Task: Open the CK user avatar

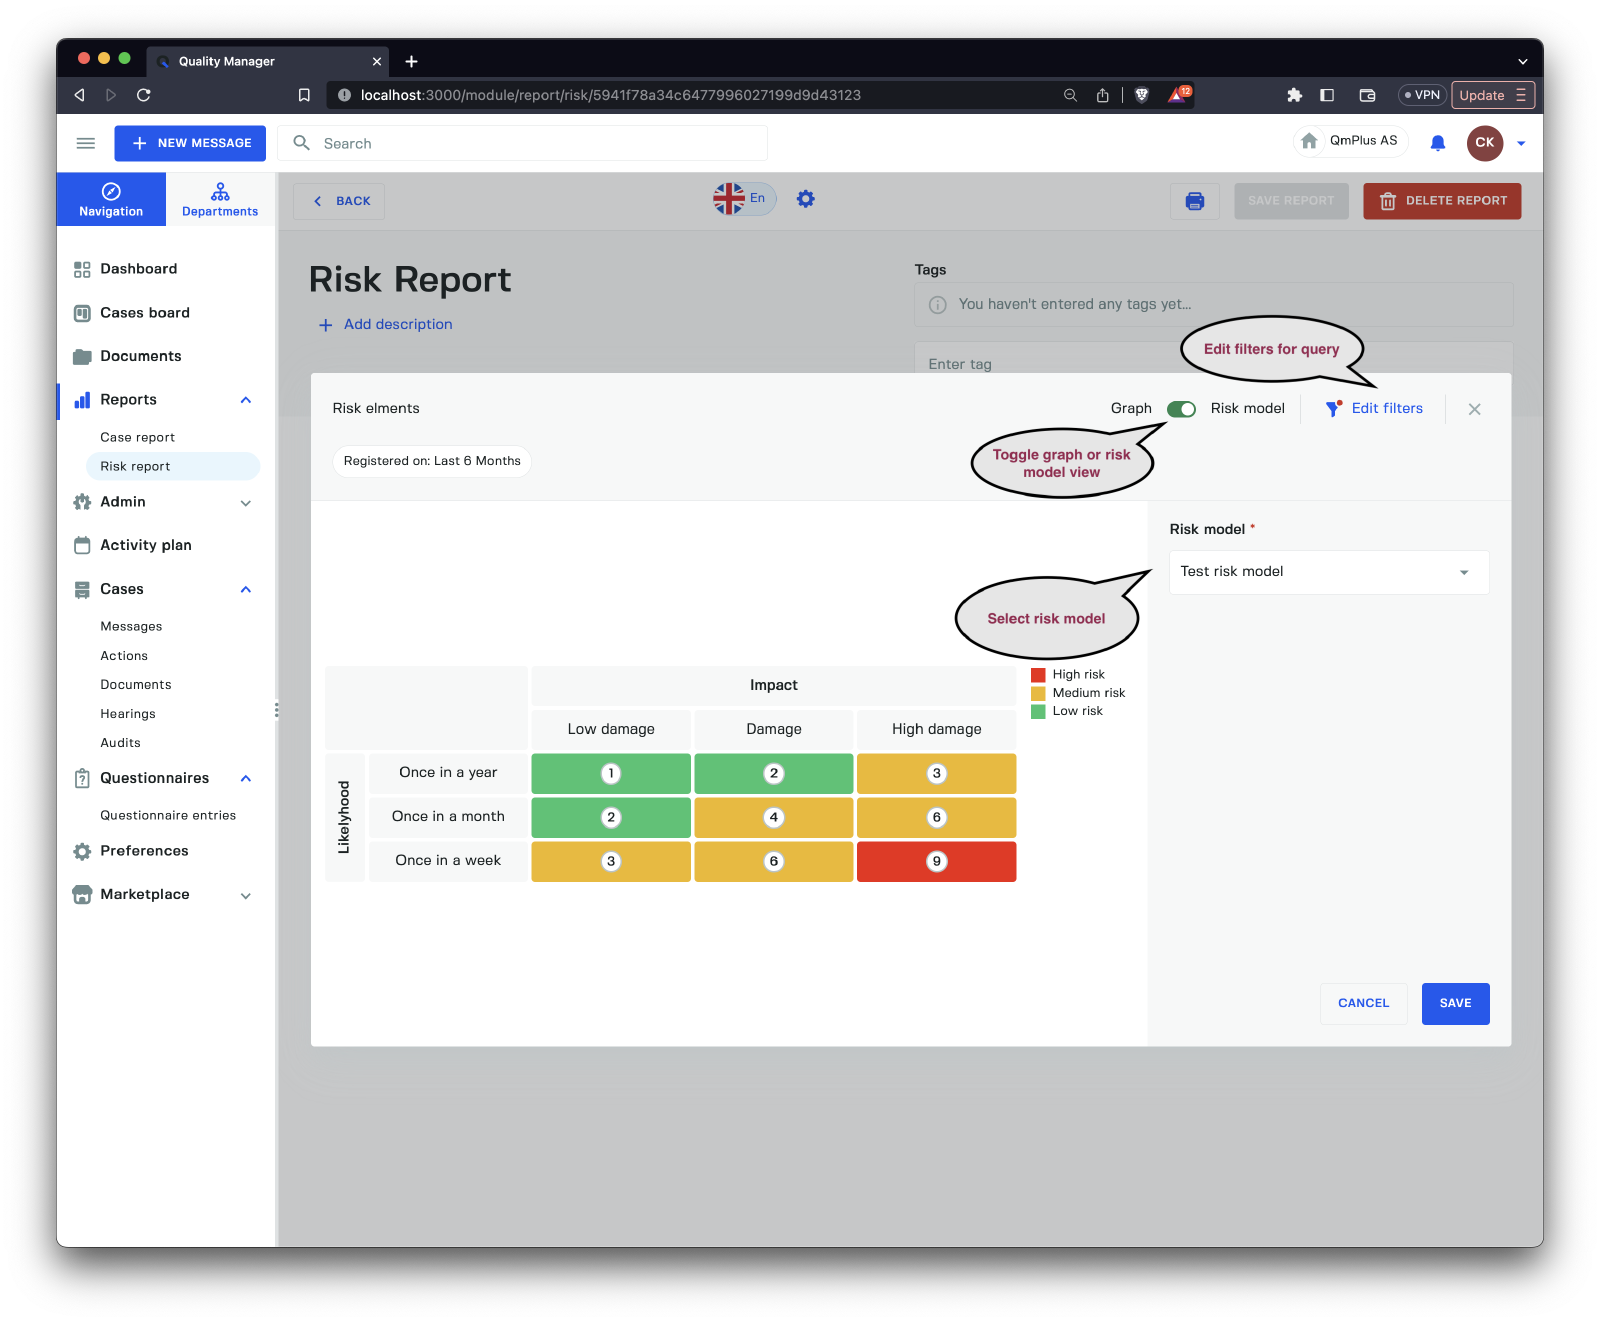Action: (1484, 143)
